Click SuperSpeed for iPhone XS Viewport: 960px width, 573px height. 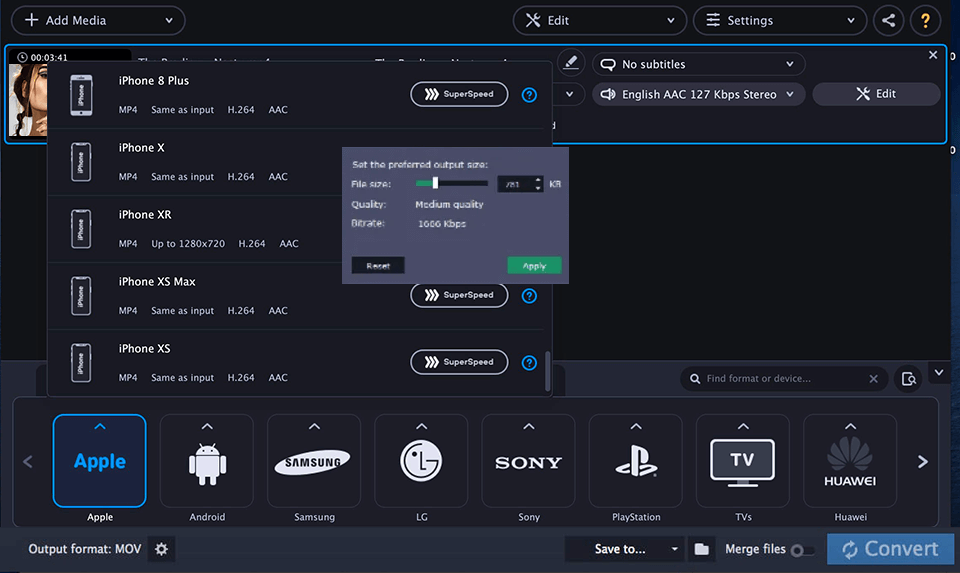(x=459, y=362)
